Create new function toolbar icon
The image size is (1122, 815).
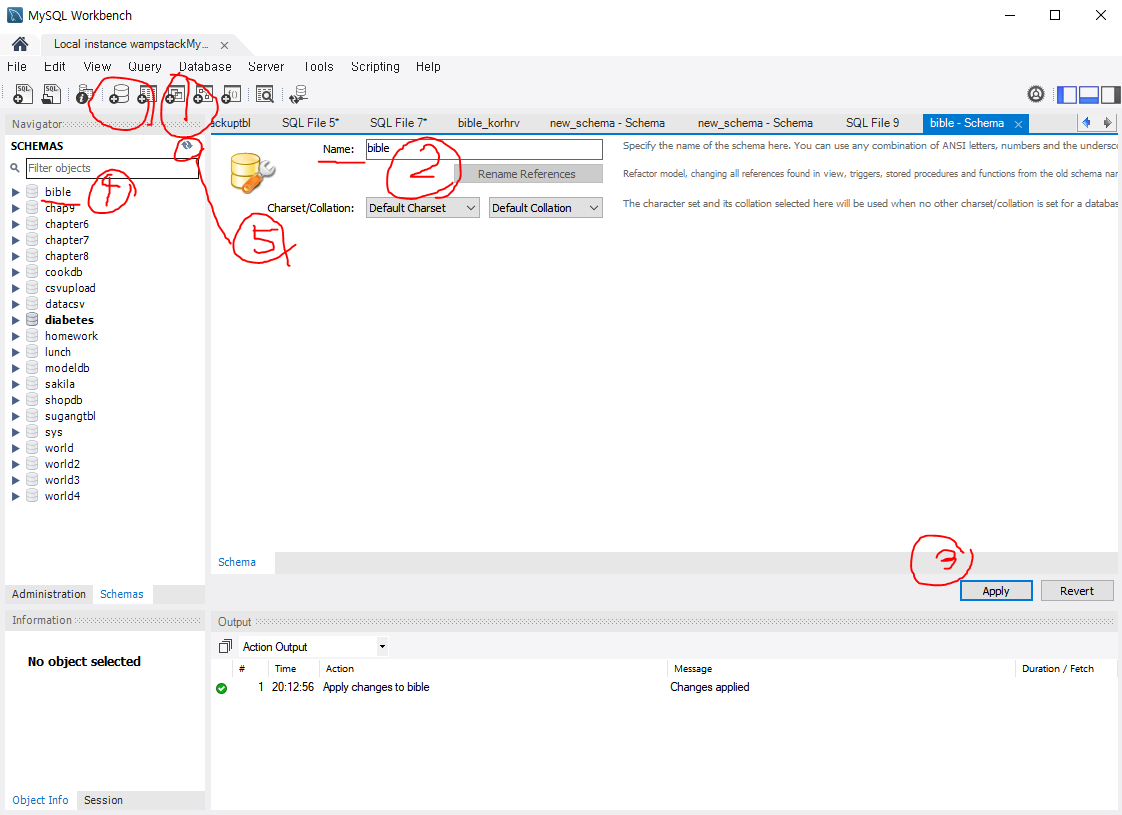pyautogui.click(x=230, y=94)
